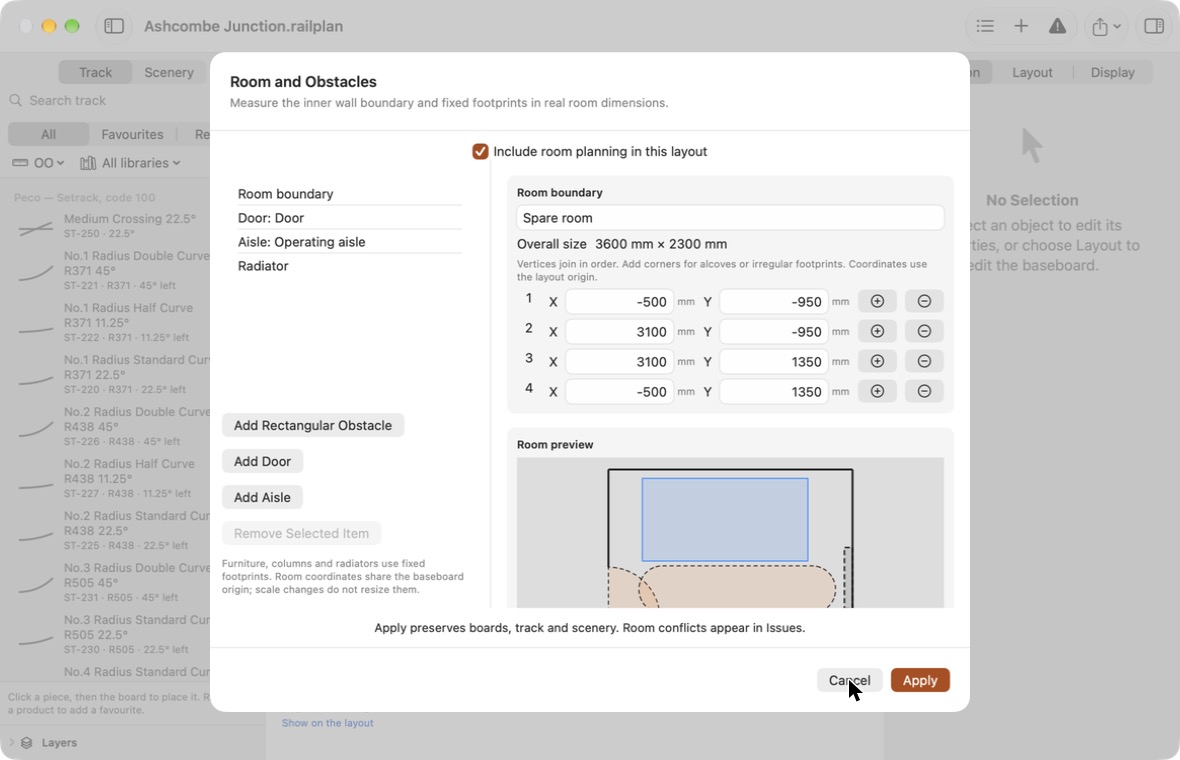Image resolution: width=1180 pixels, height=760 pixels.
Task: Click the Add Aisle button
Action: coord(263,497)
